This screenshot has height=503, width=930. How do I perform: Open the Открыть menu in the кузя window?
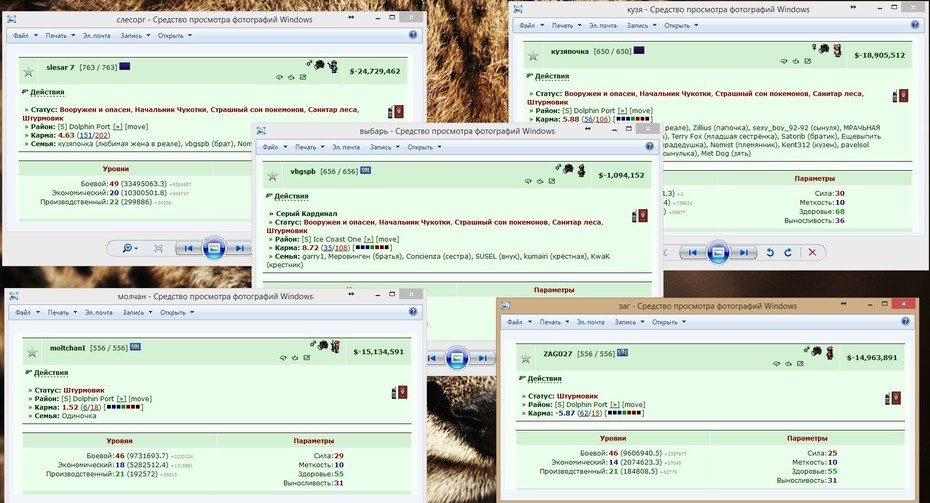tap(681, 26)
